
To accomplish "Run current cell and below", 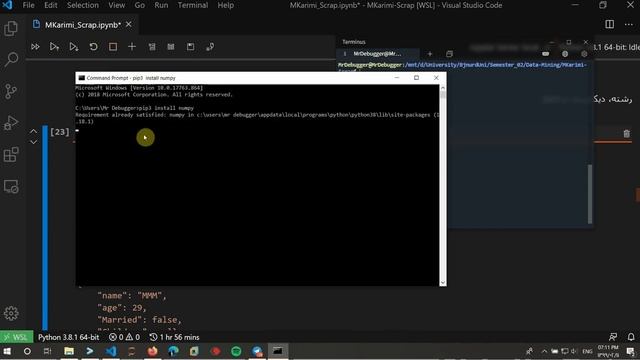I will point(73,47).
